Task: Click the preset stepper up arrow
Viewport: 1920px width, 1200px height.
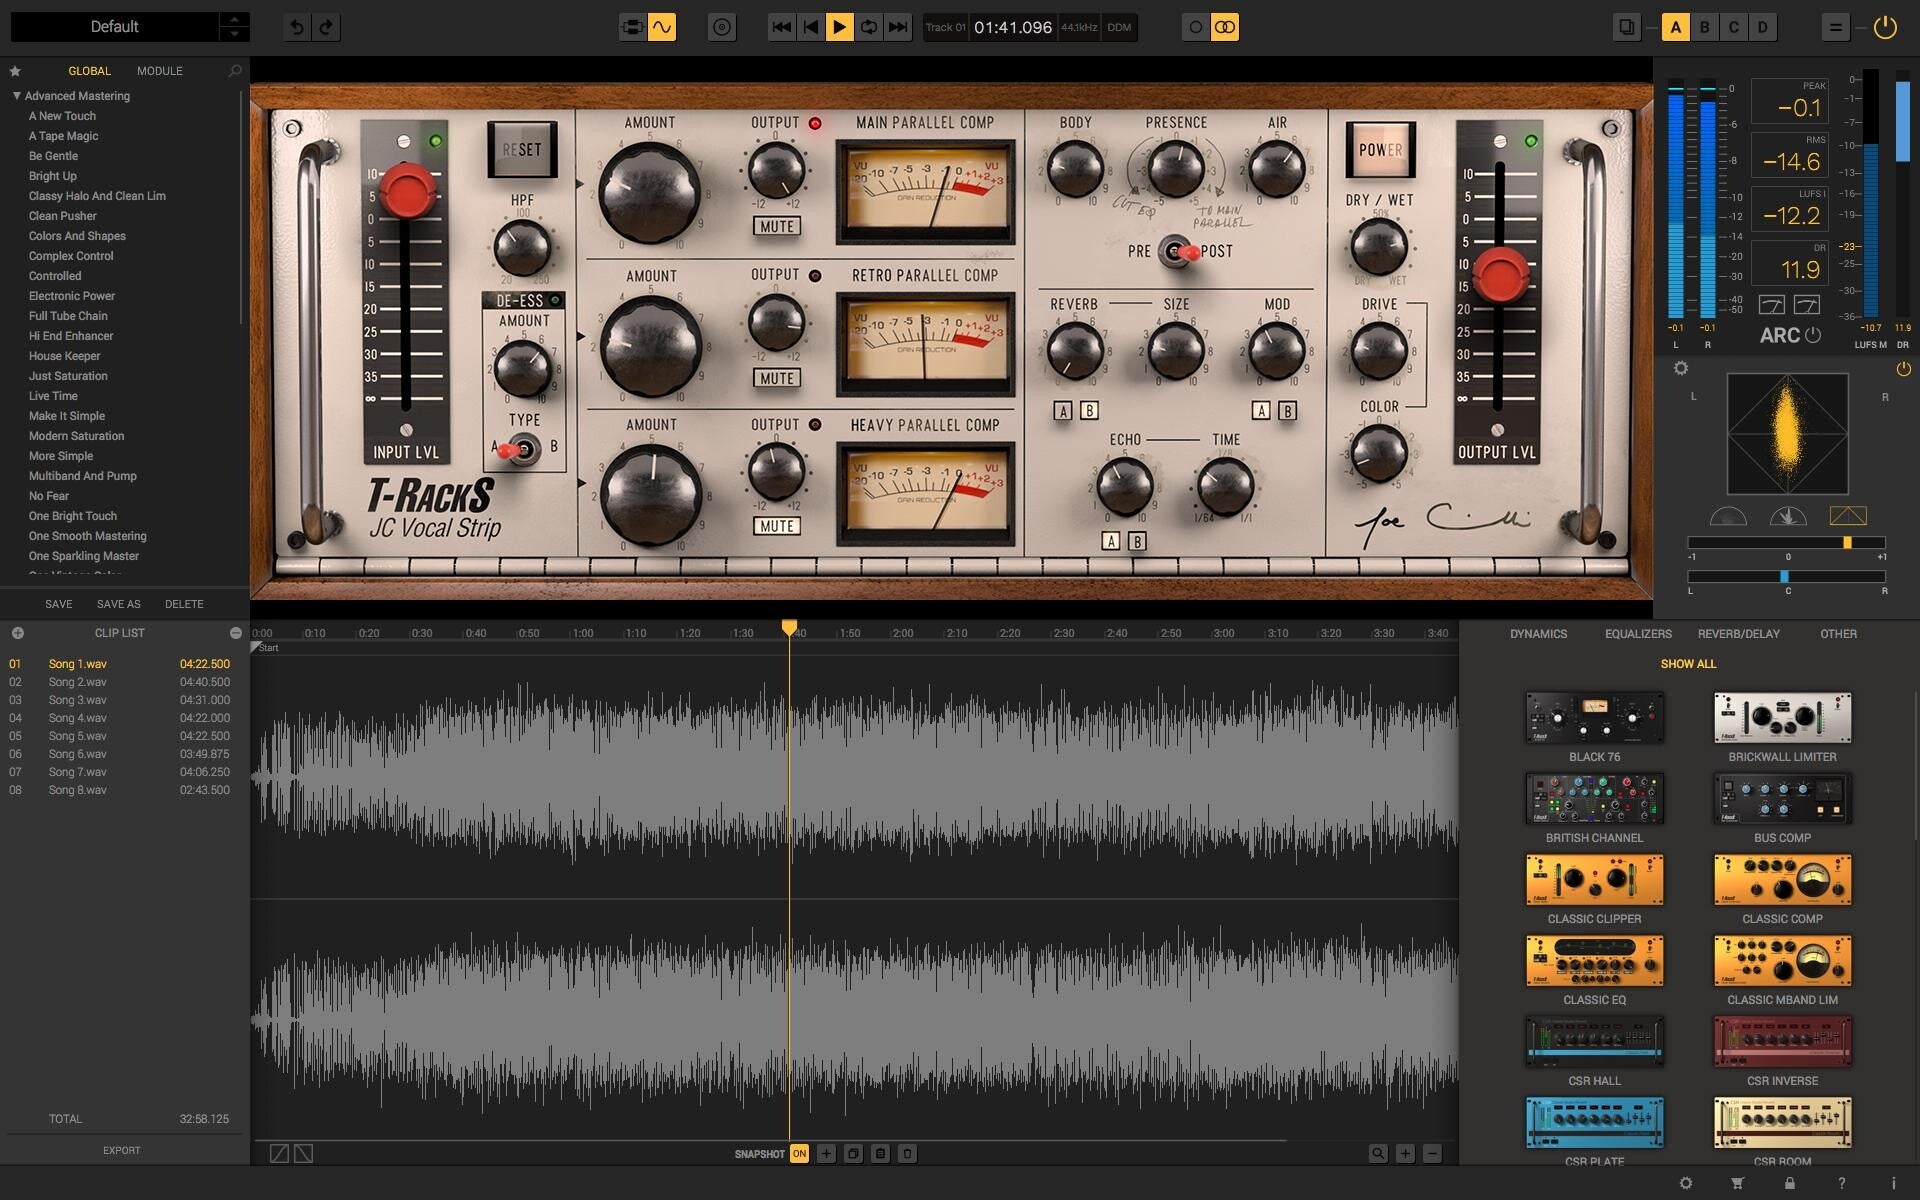Action: coord(233,19)
